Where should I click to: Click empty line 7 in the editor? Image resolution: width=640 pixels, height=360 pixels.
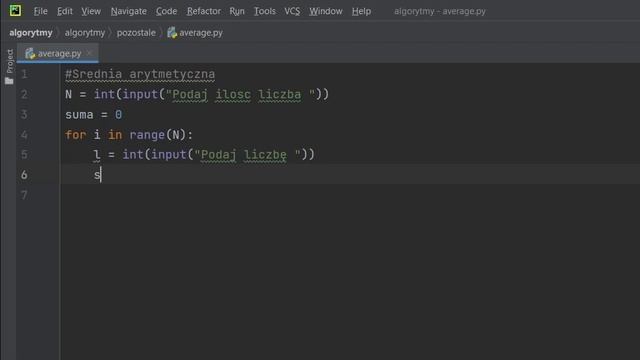pyautogui.click(x=350, y=195)
